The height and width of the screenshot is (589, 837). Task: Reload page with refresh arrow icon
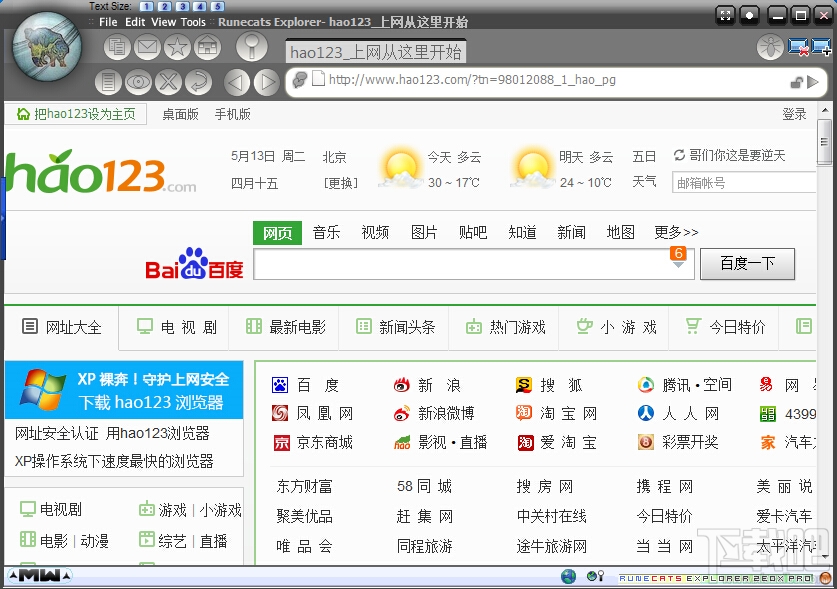coord(199,82)
